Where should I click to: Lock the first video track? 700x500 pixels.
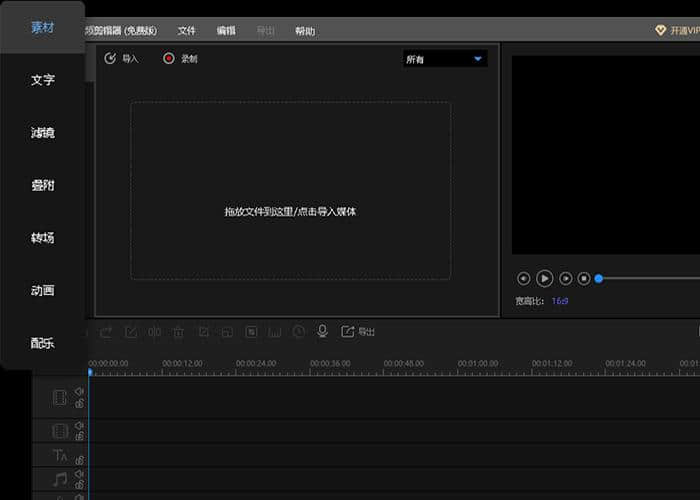coord(79,405)
